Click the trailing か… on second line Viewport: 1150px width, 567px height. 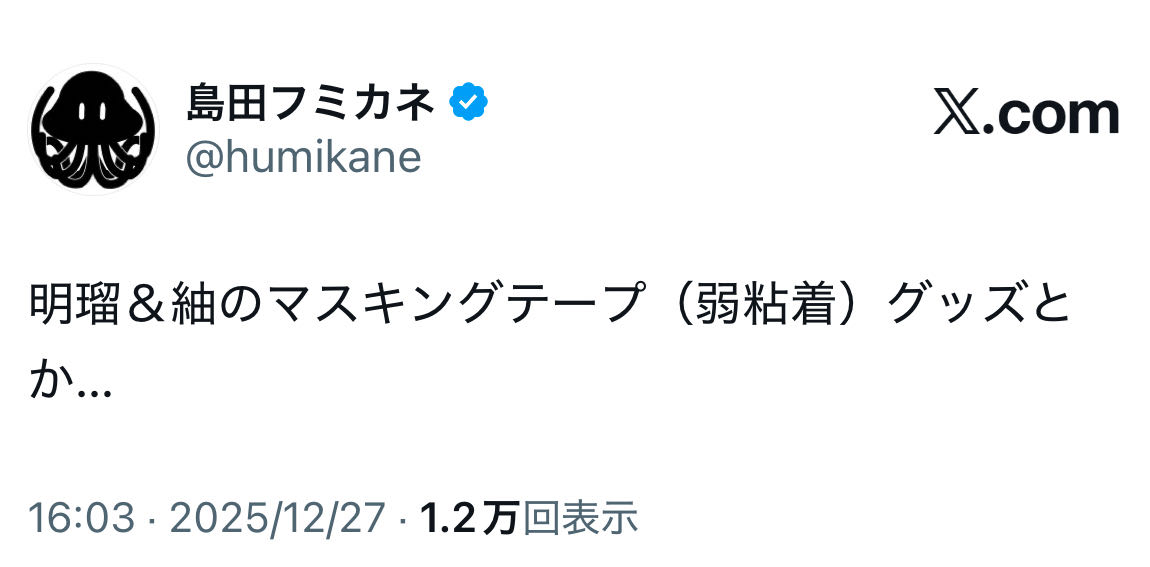70,384
